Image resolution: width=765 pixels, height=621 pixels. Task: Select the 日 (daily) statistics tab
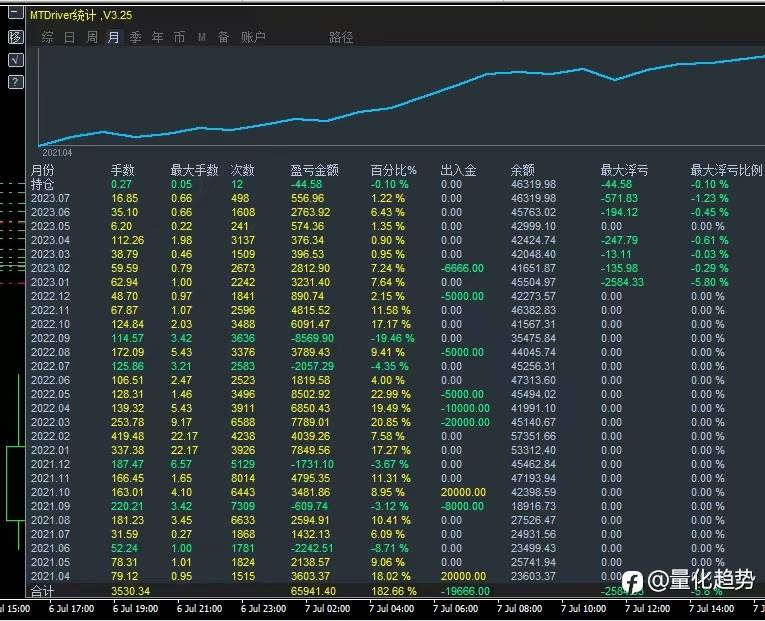click(69, 38)
